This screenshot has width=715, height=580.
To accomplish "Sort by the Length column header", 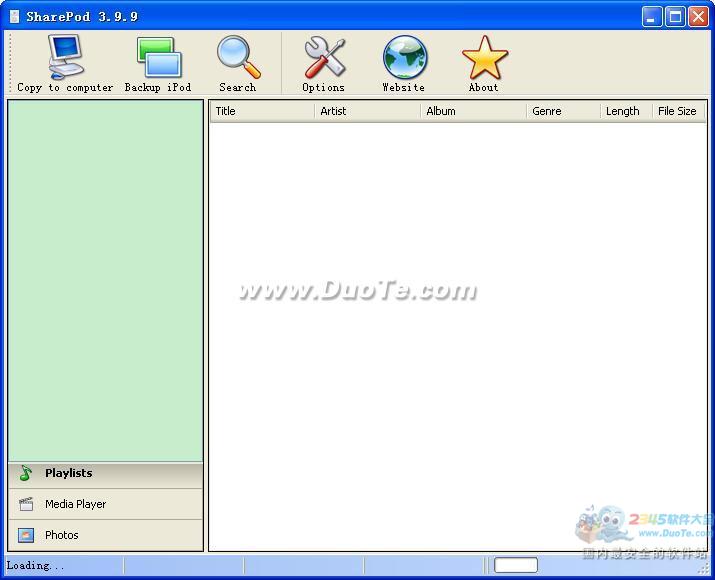I will coord(626,111).
